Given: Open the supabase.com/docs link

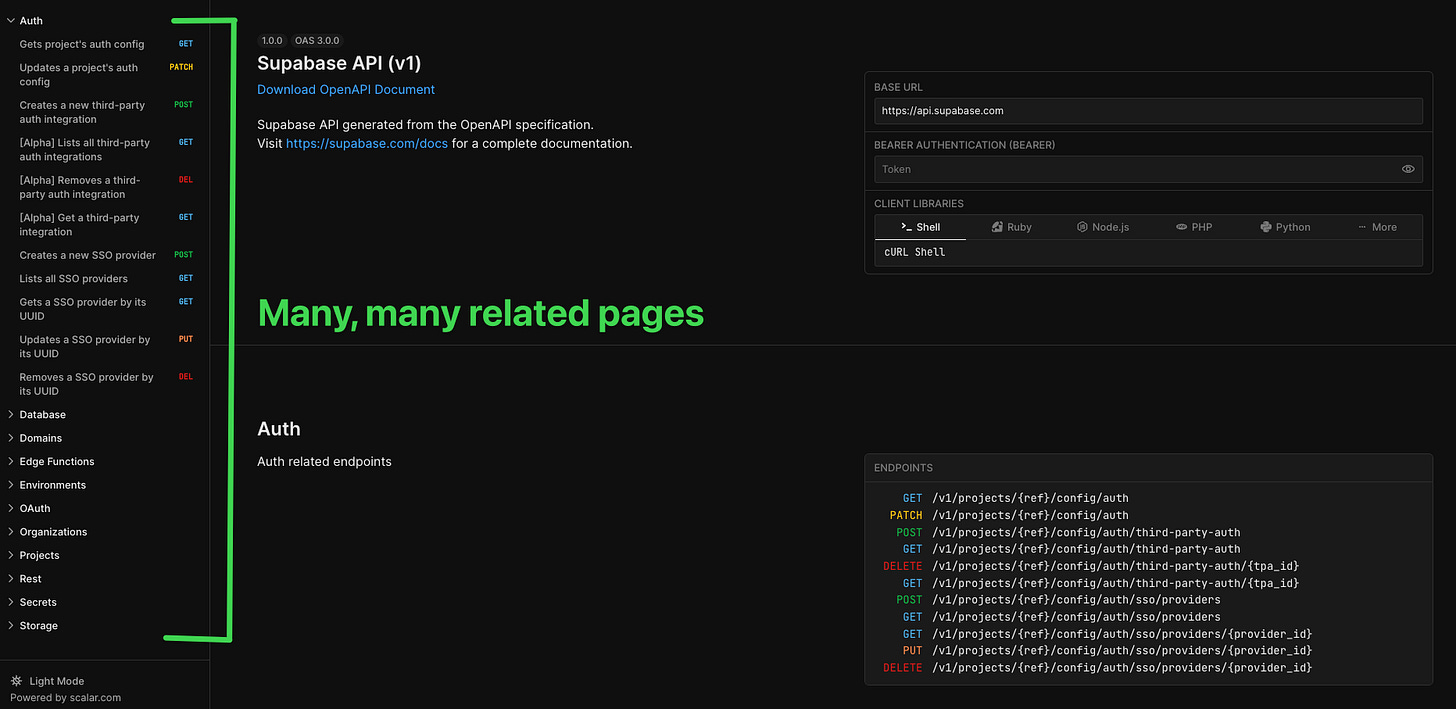Looking at the screenshot, I should point(367,143).
